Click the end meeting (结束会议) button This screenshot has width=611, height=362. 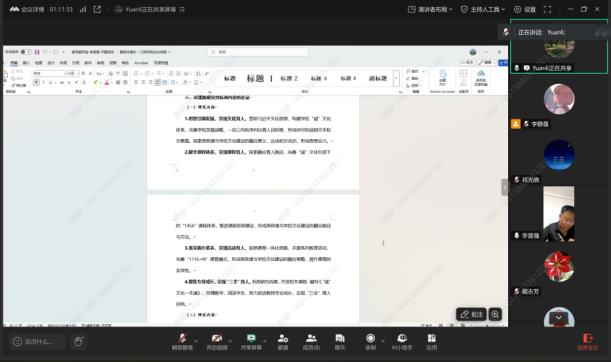pos(588,342)
